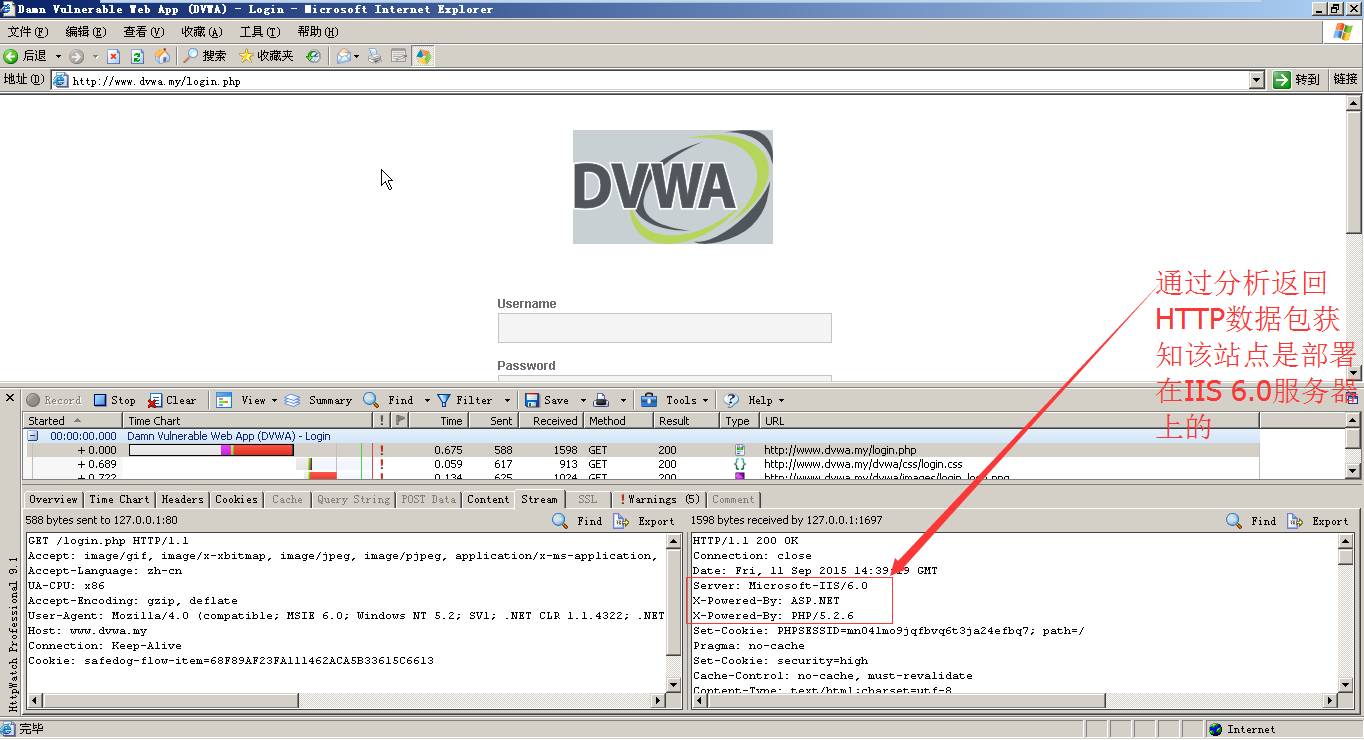The width and height of the screenshot is (1364, 740).
Task: Click the page vertical scrollbar down arrow
Action: pos(1354,372)
